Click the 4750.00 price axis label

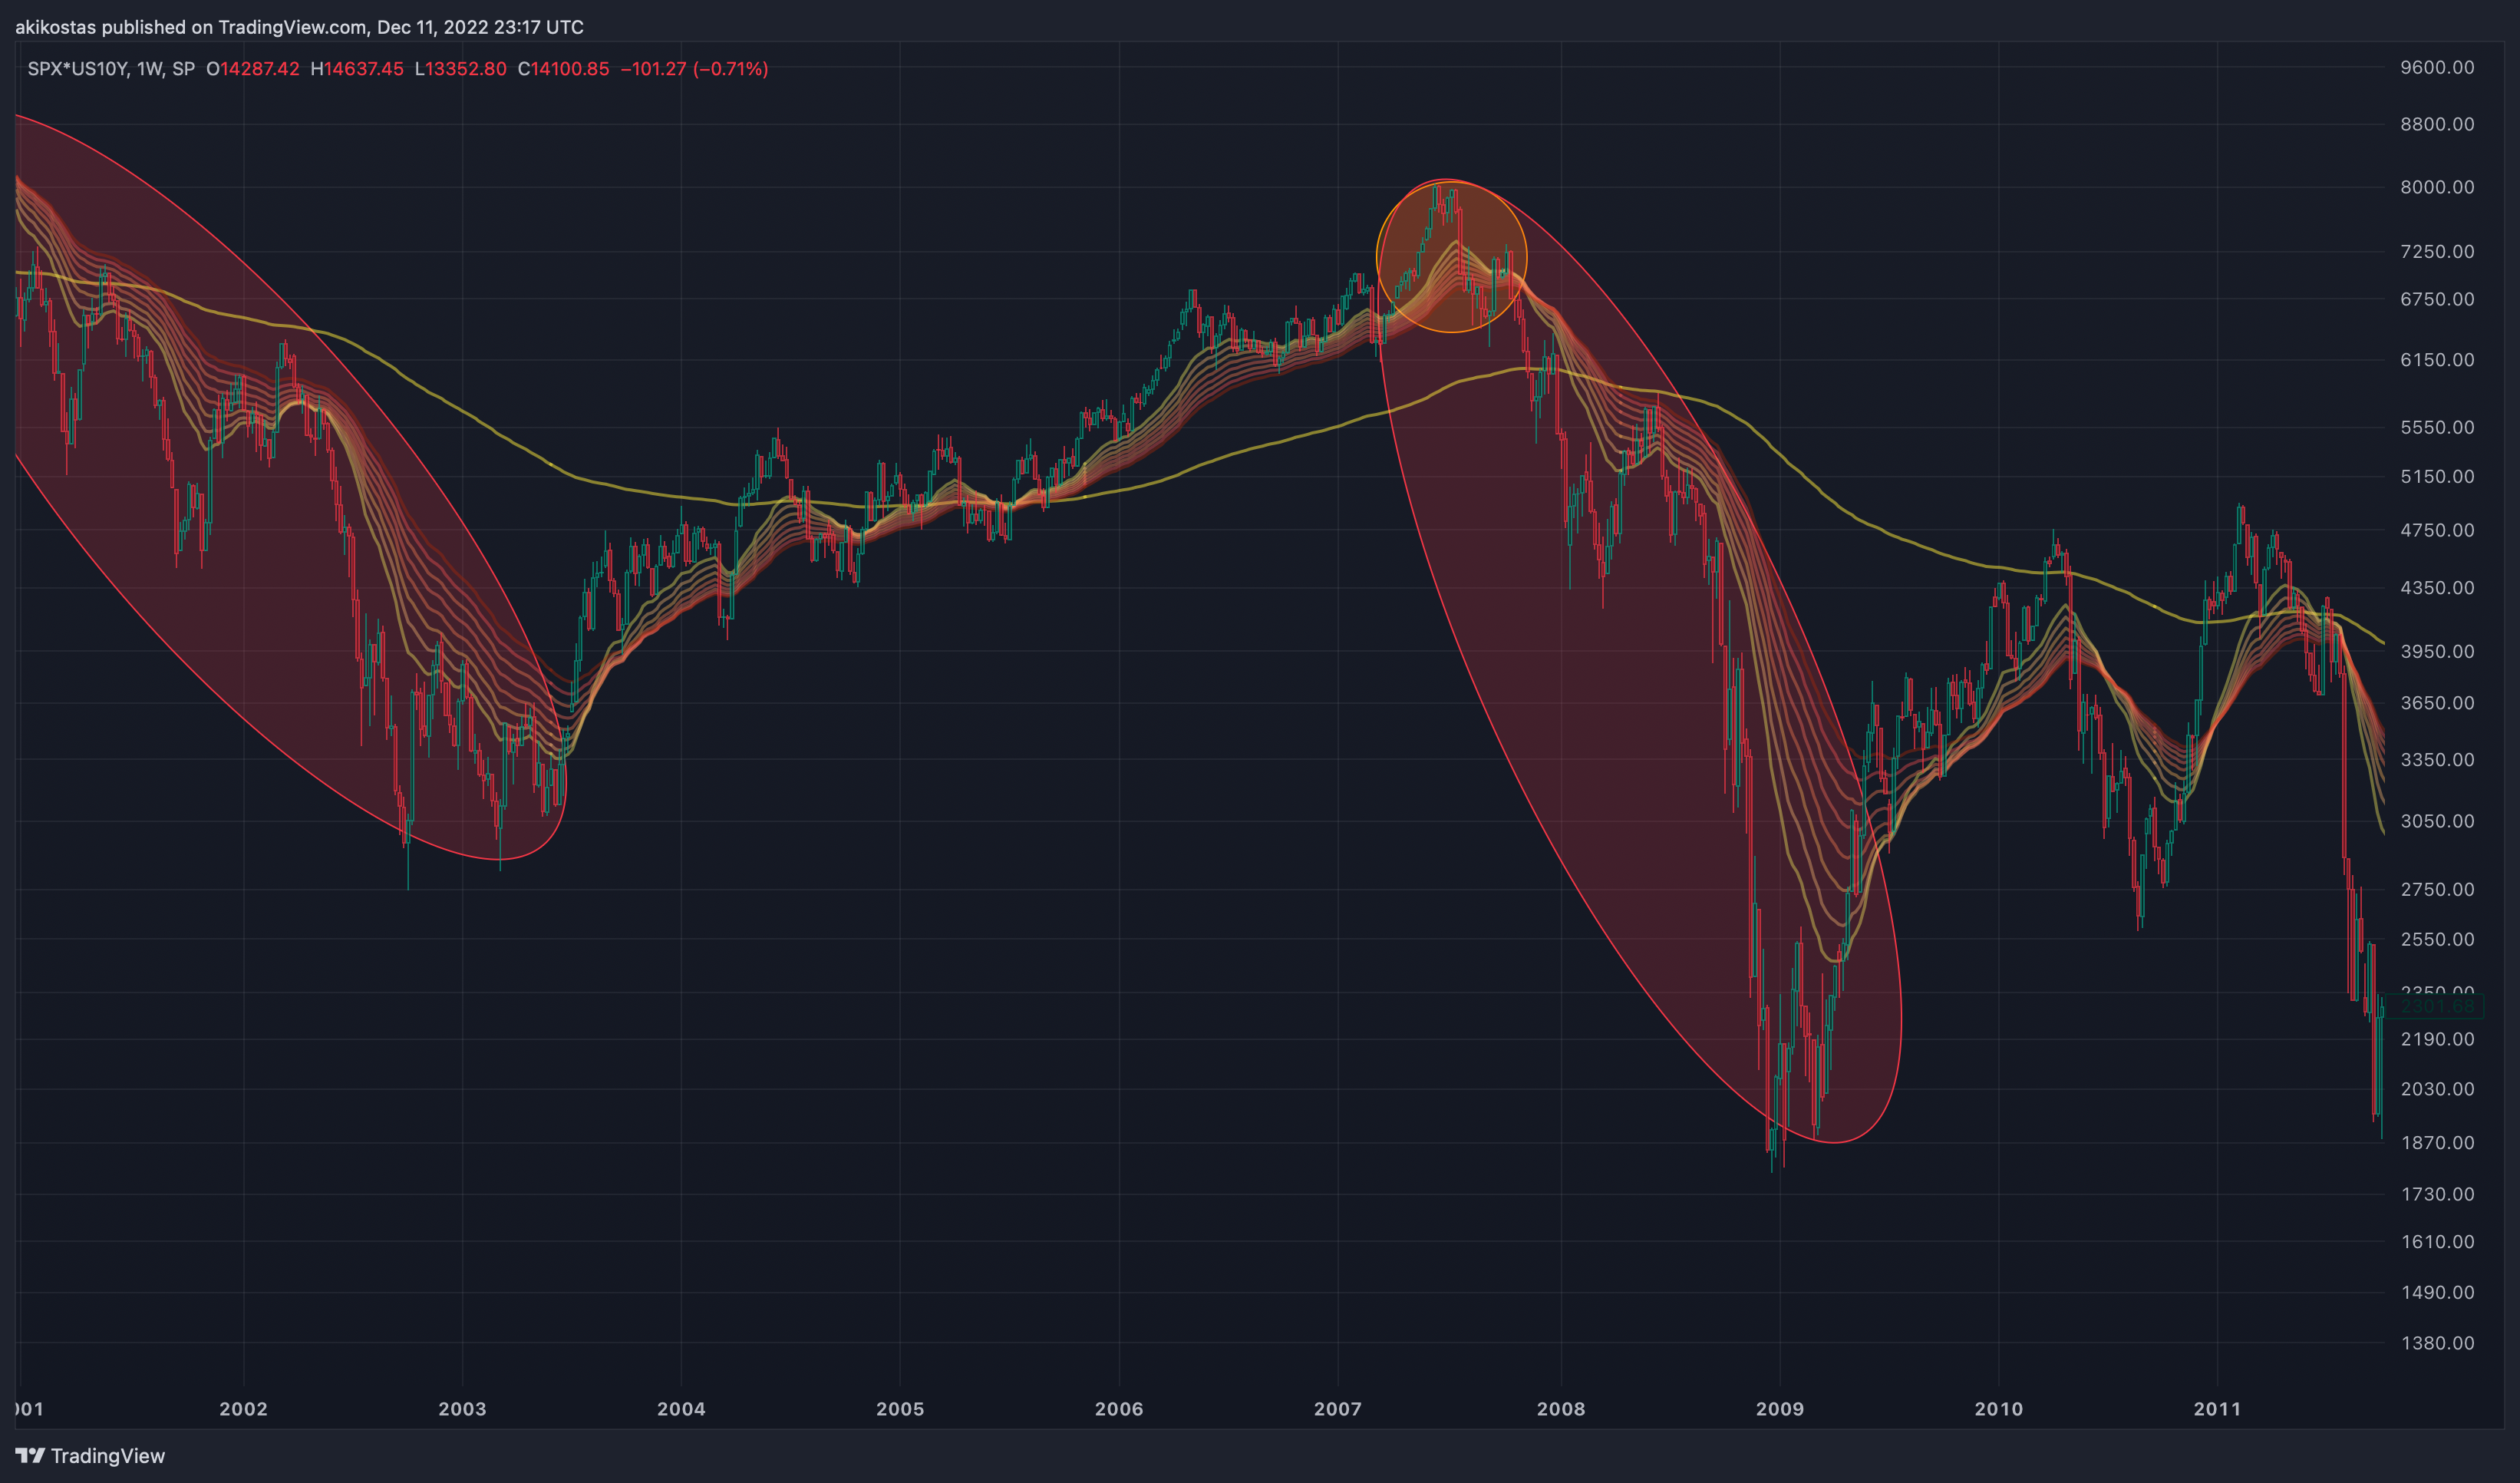(x=2438, y=530)
